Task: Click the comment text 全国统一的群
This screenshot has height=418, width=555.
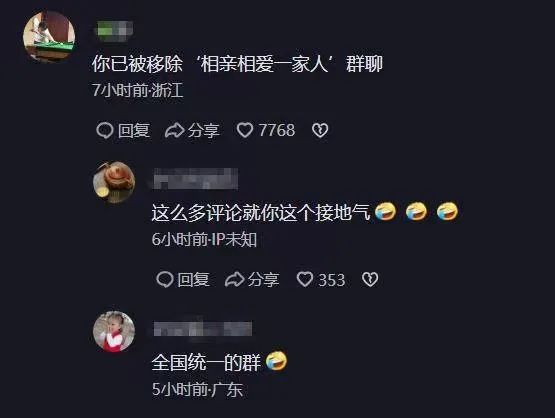Action: pyautogui.click(x=206, y=362)
